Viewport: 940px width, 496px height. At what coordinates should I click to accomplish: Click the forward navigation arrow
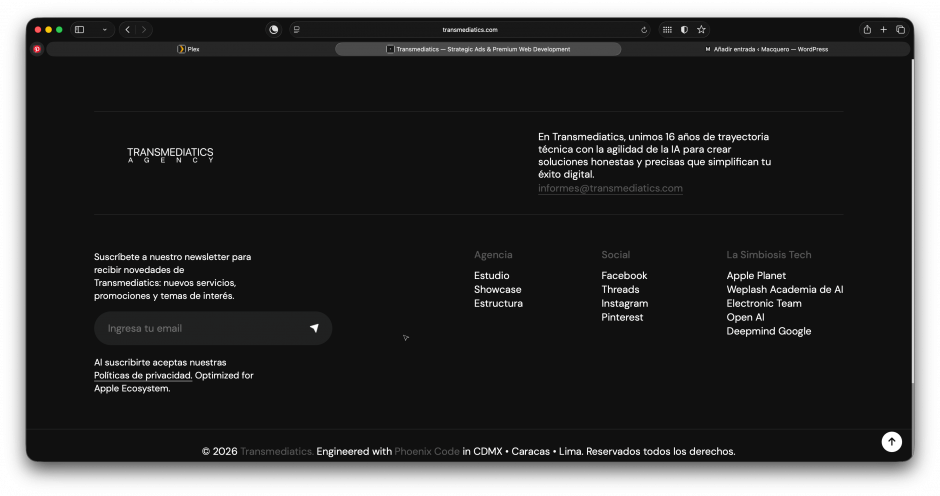144,30
